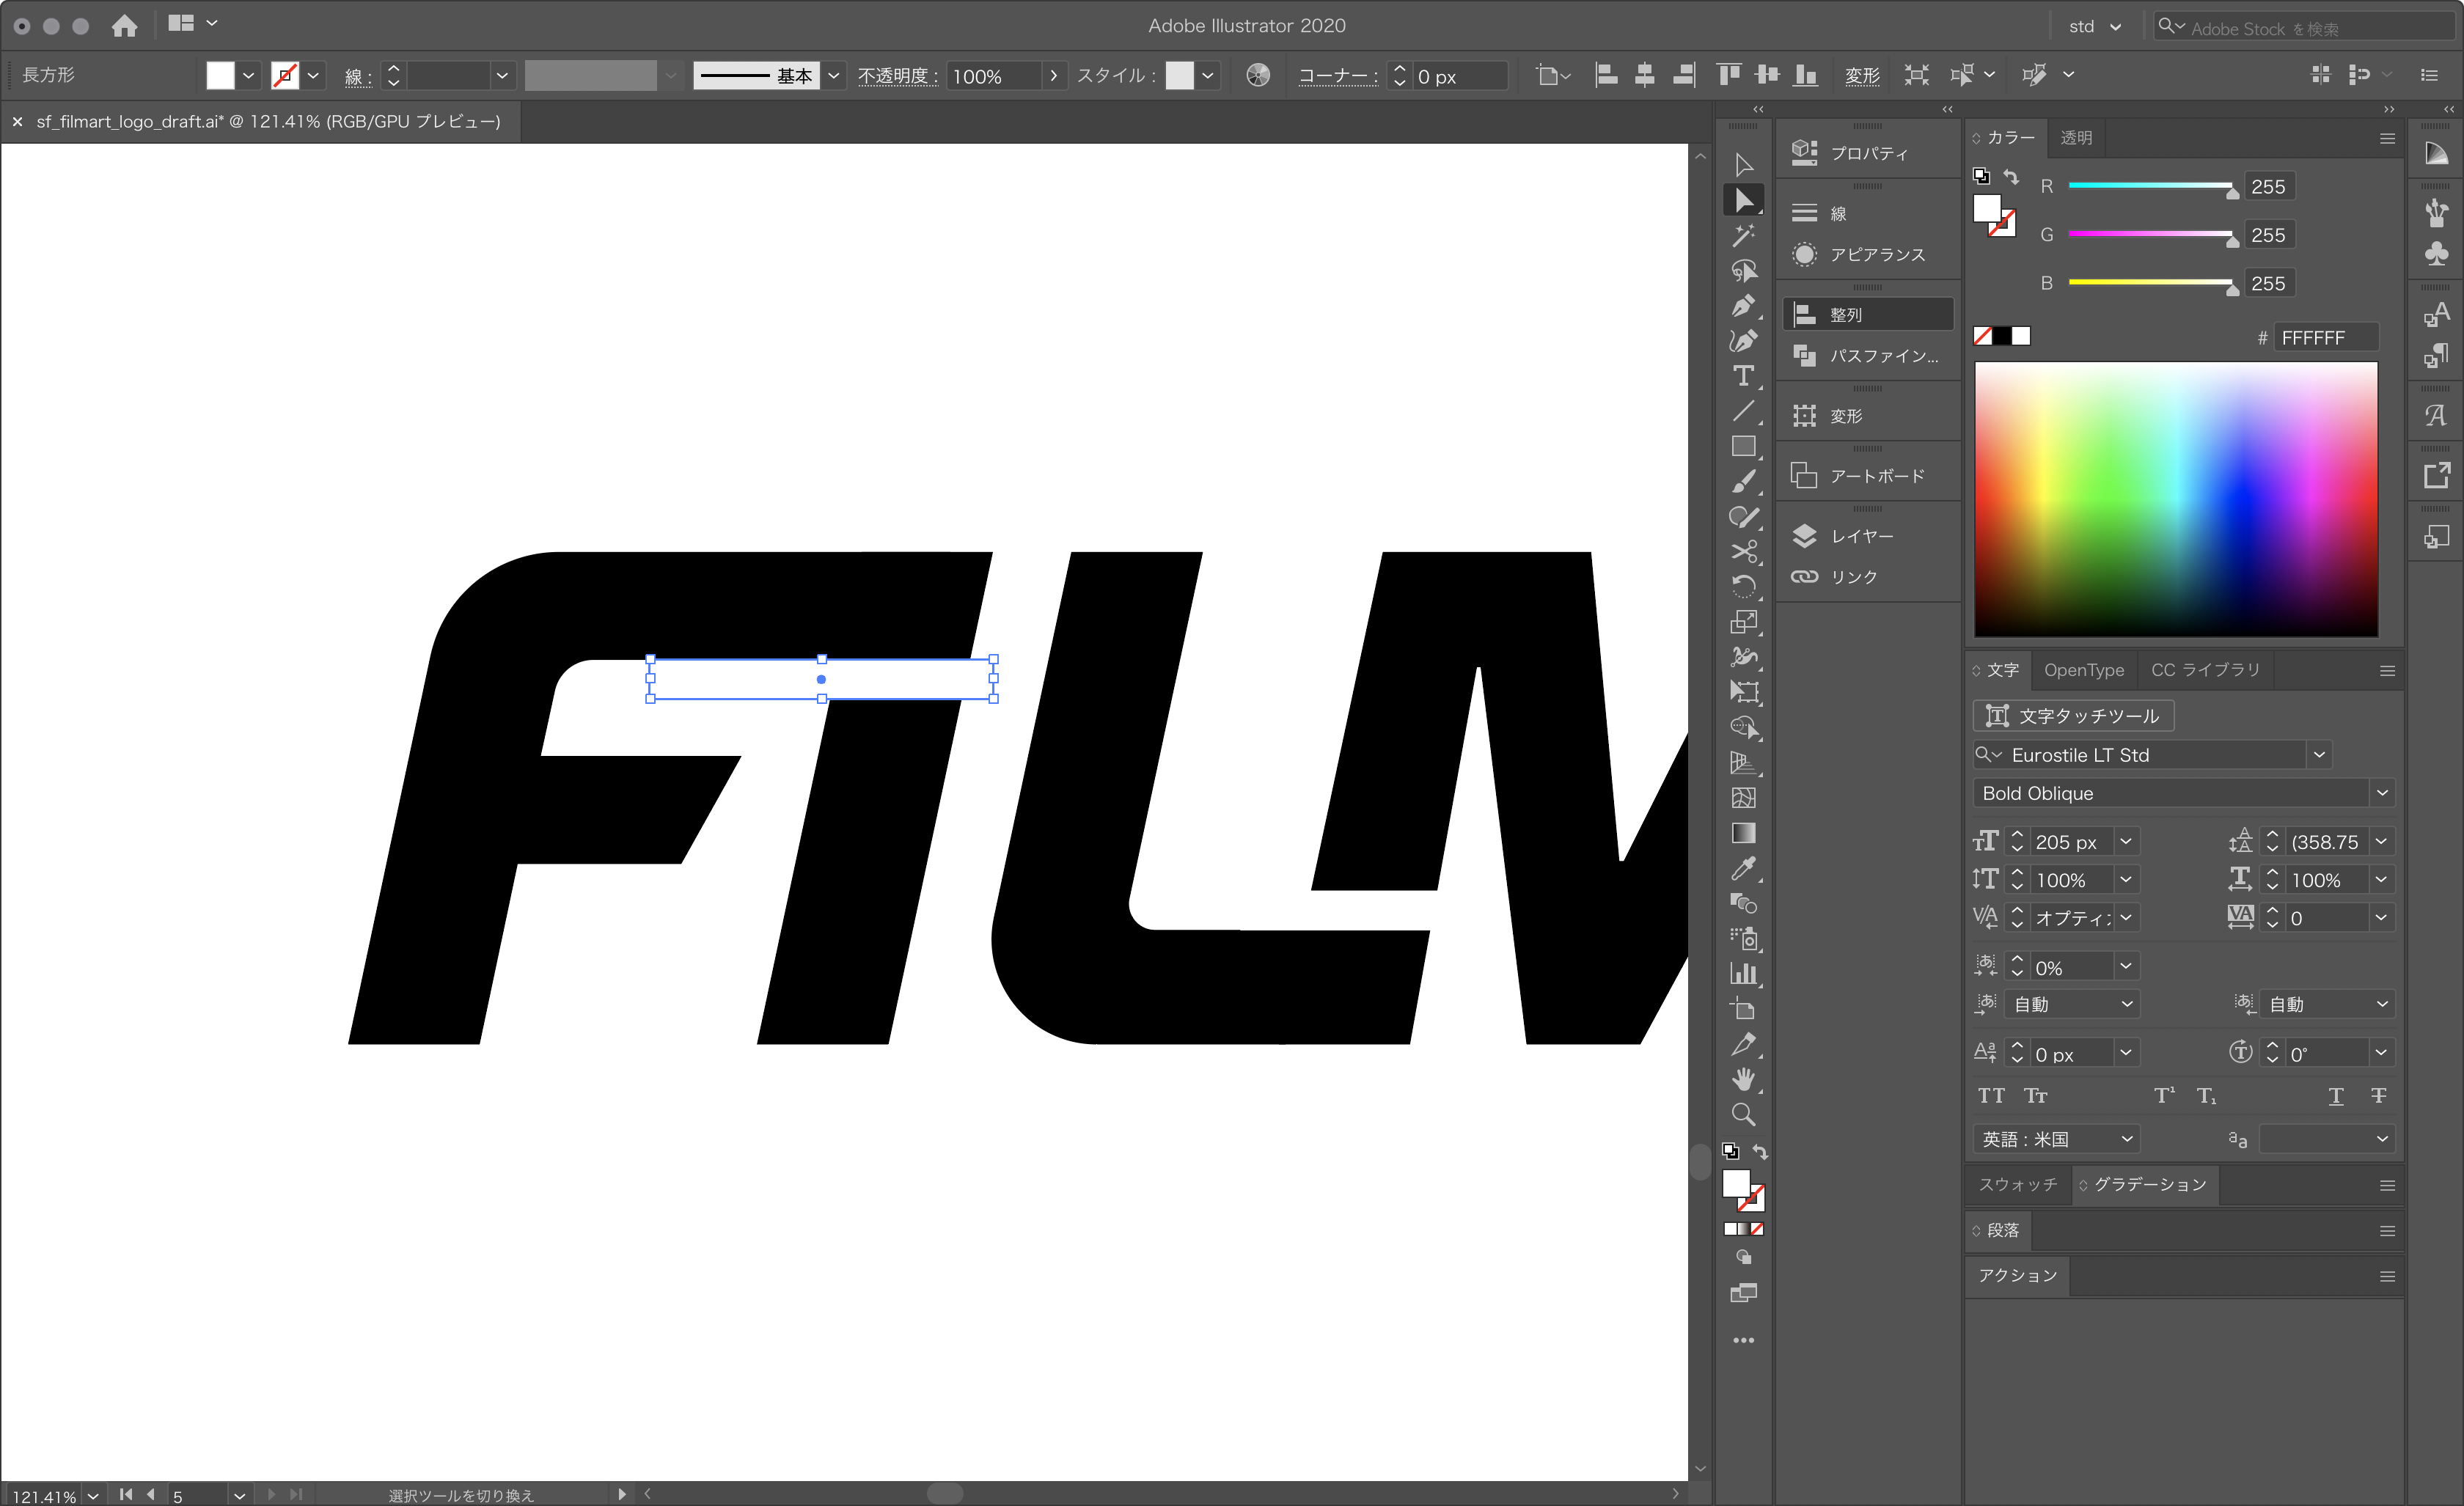The width and height of the screenshot is (2464, 1506).
Task: Set color mode button below fill swatch
Action: click(1730, 1229)
